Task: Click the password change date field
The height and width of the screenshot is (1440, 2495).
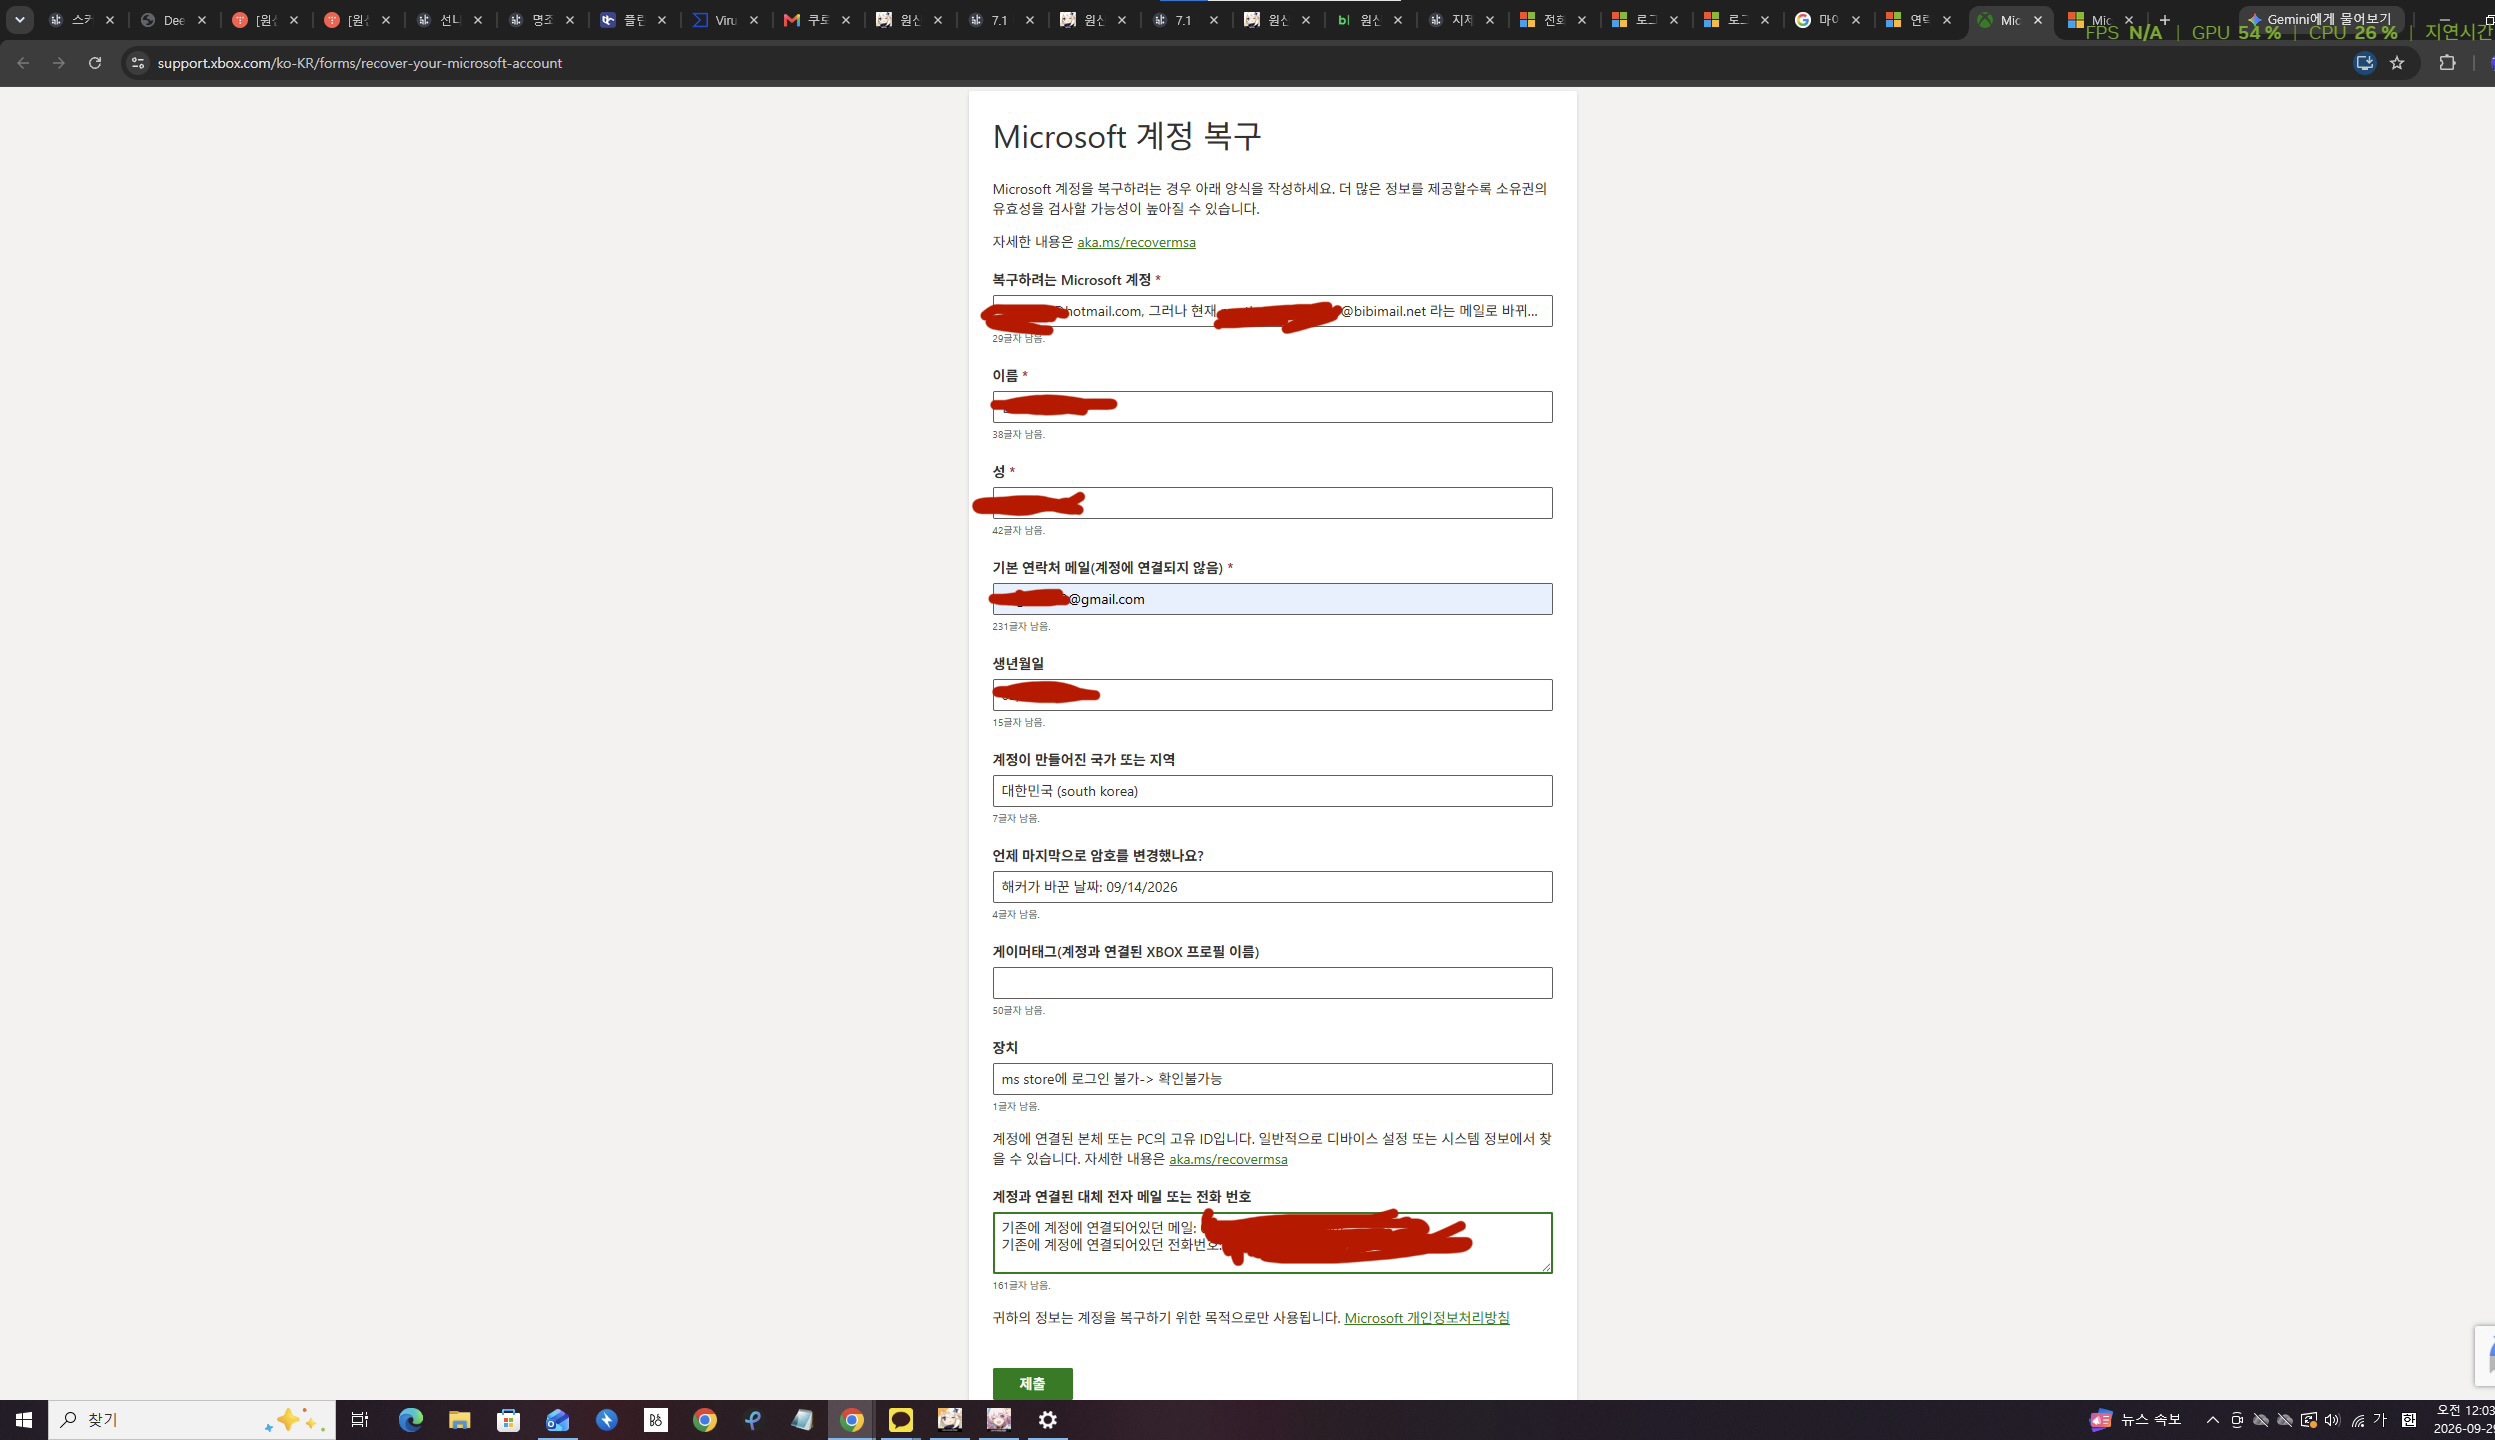Action: [x=1272, y=887]
